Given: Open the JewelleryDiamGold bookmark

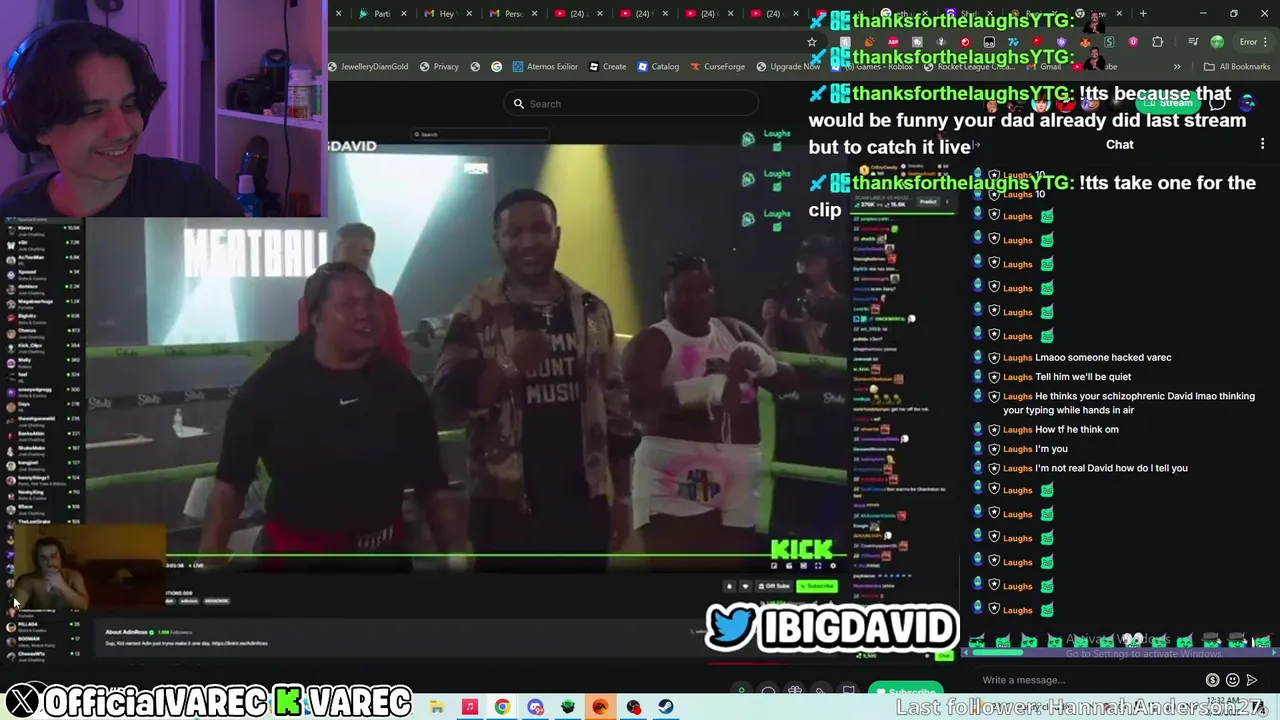Looking at the screenshot, I should pyautogui.click(x=368, y=67).
